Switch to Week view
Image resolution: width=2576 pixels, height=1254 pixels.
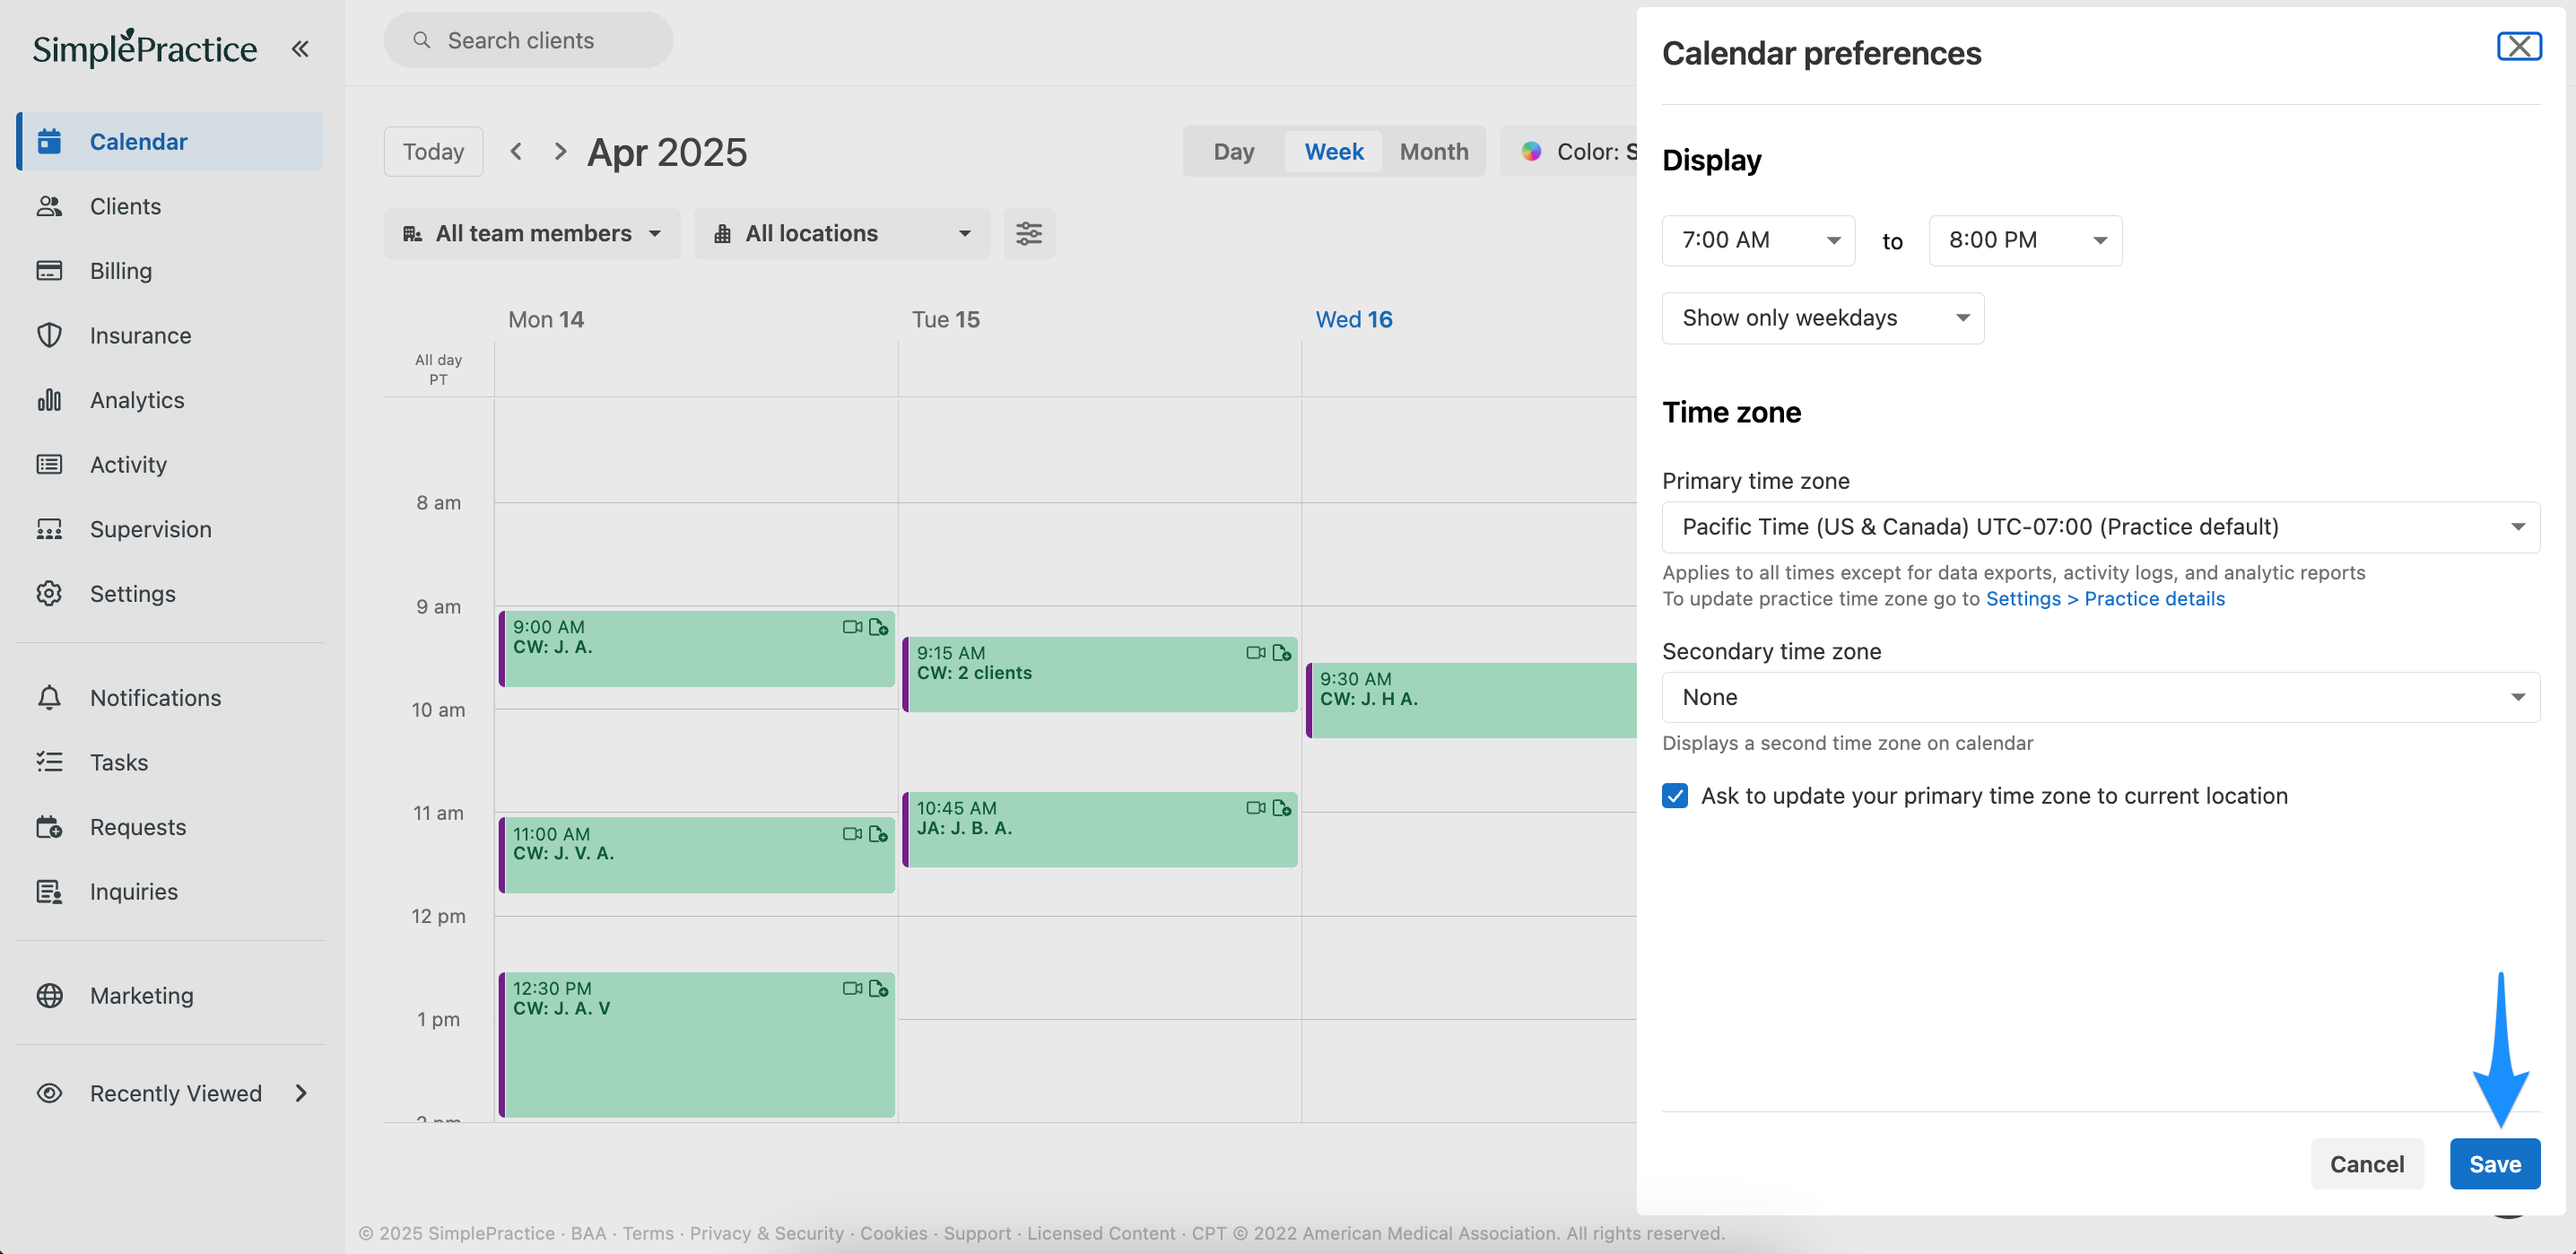point(1333,151)
